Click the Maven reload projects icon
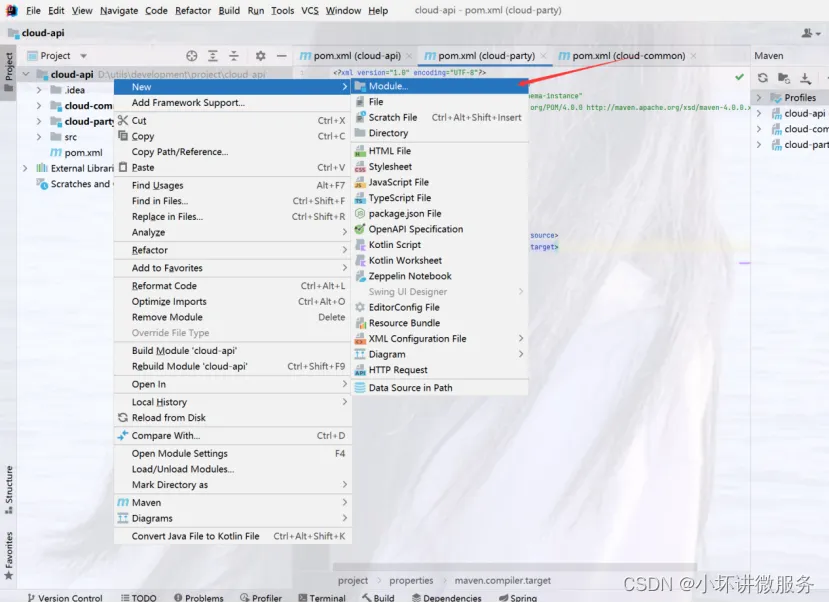This screenshot has height=603, width=829. coord(762,78)
